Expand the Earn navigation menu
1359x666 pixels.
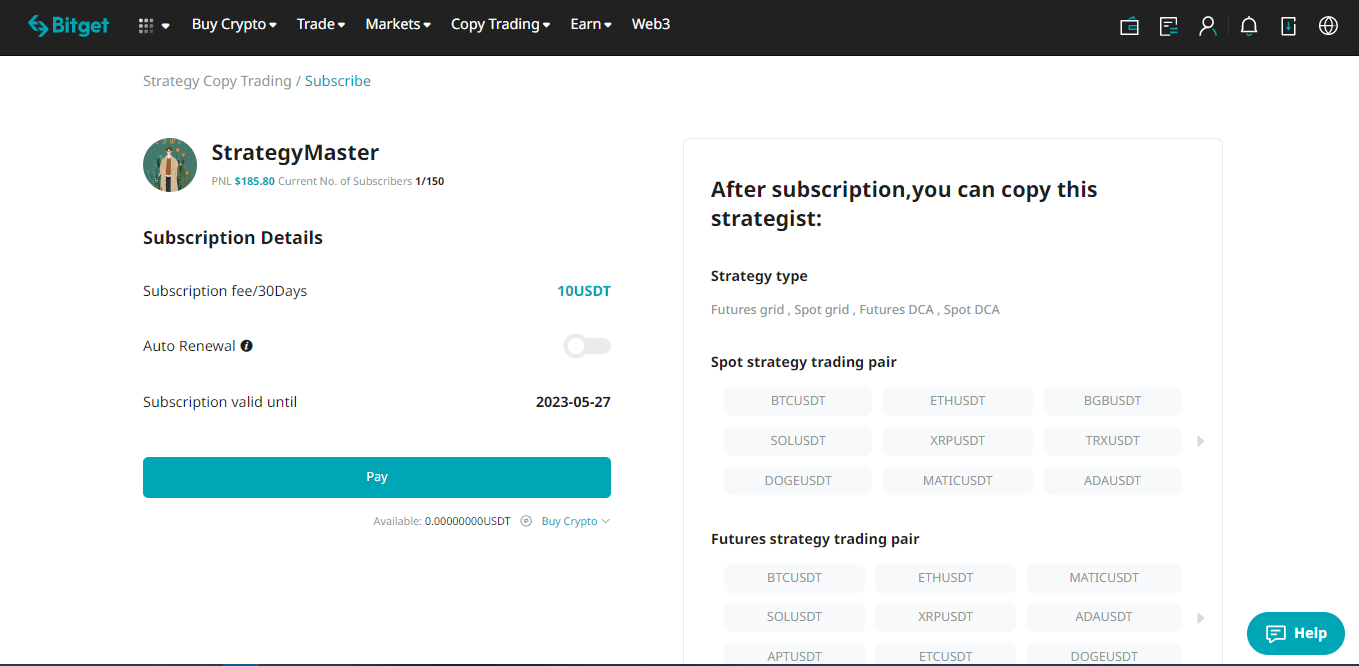click(x=591, y=24)
